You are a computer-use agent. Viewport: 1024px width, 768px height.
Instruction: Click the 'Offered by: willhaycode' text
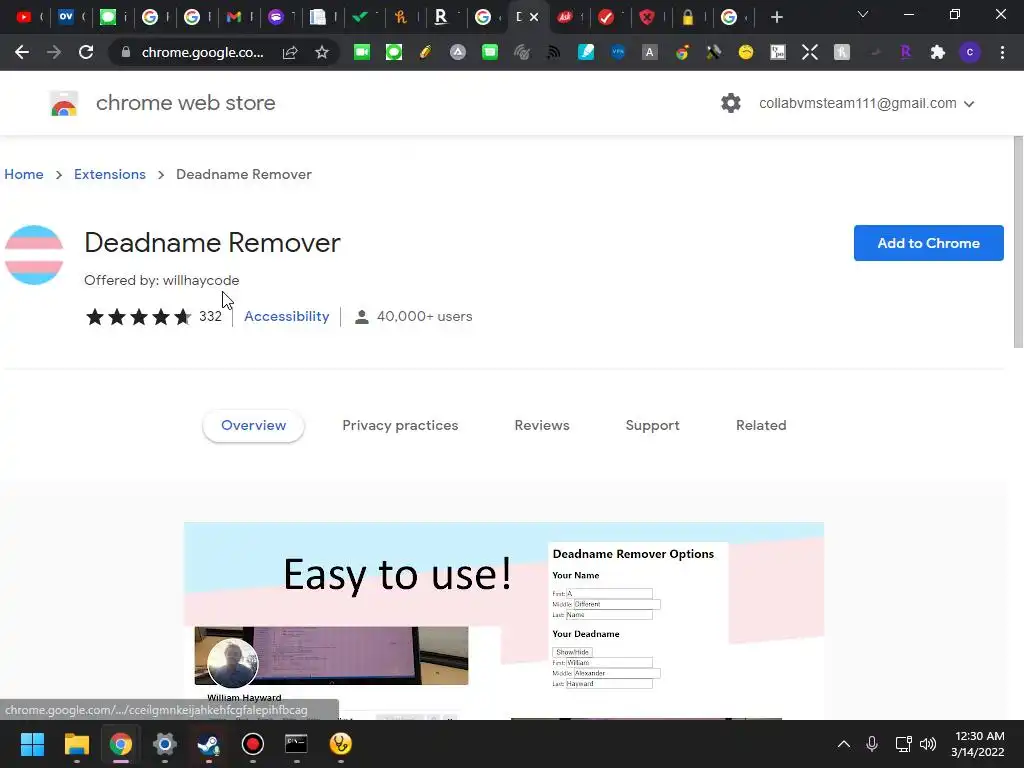pos(161,280)
